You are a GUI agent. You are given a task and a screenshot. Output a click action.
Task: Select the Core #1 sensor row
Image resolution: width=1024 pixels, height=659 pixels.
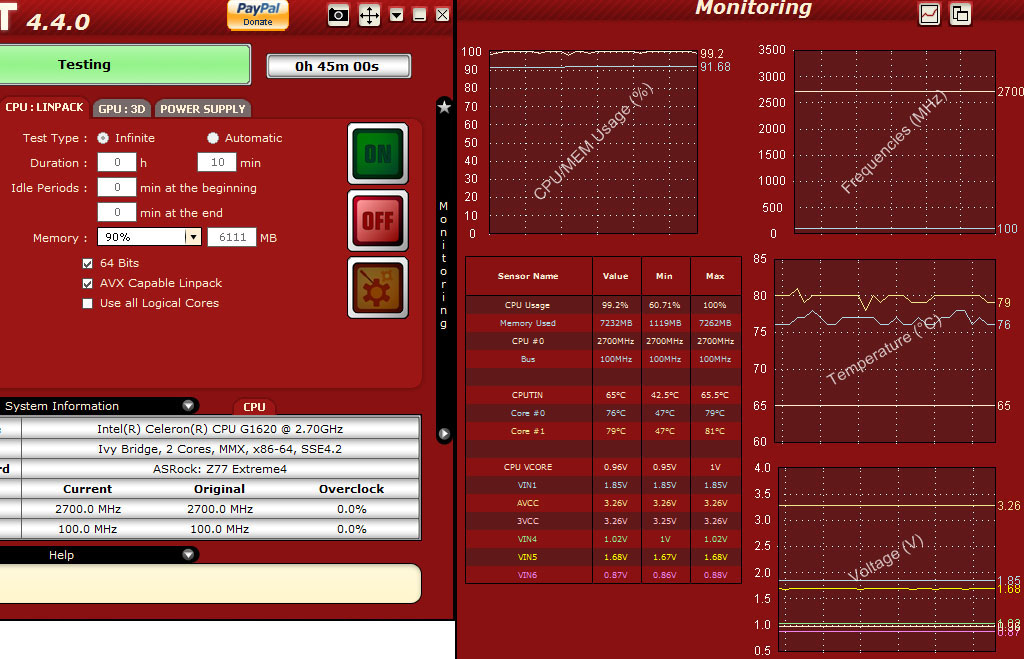[603, 431]
